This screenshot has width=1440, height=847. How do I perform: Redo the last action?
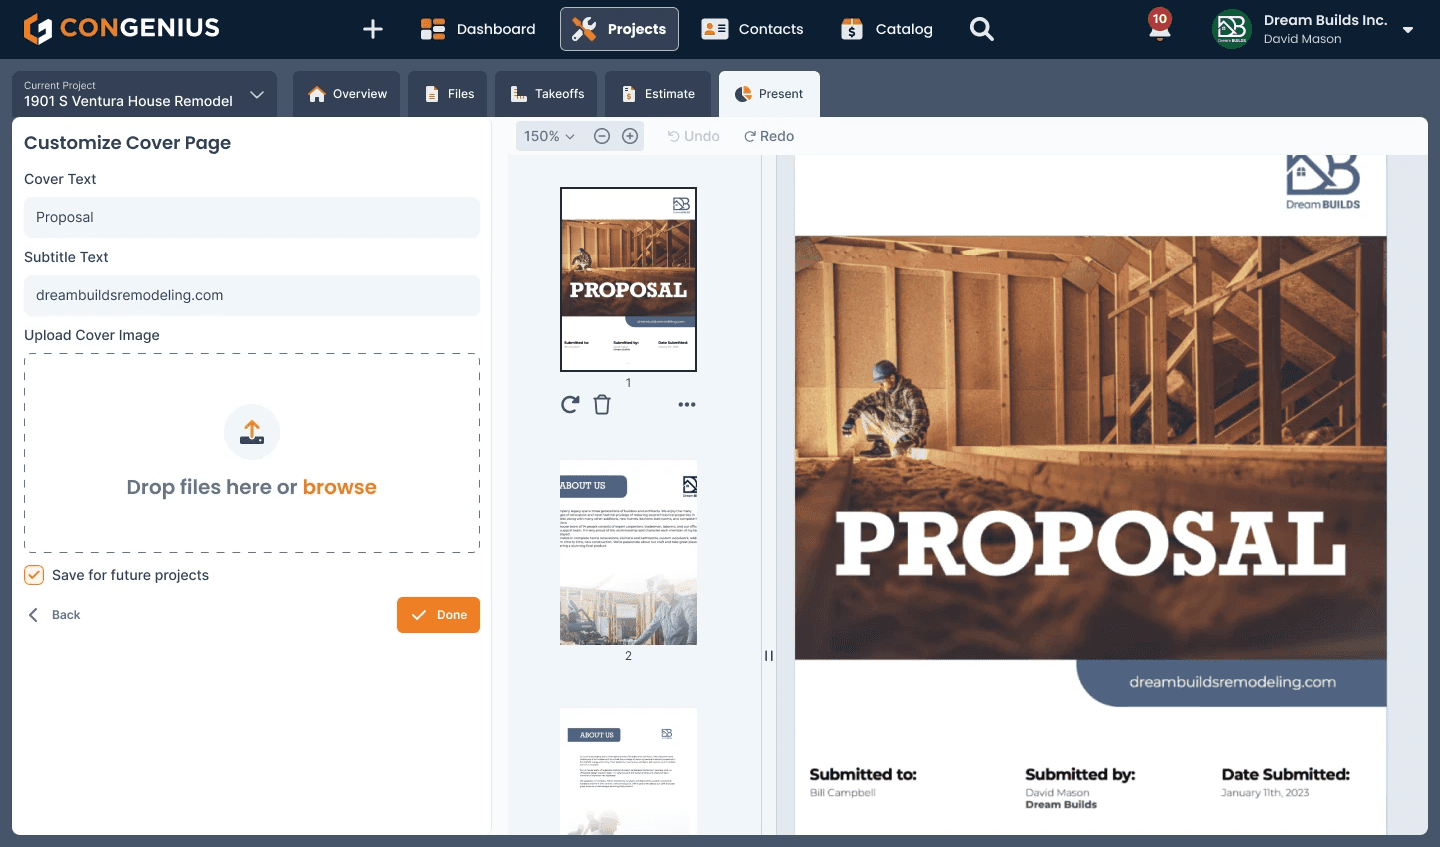coord(768,135)
